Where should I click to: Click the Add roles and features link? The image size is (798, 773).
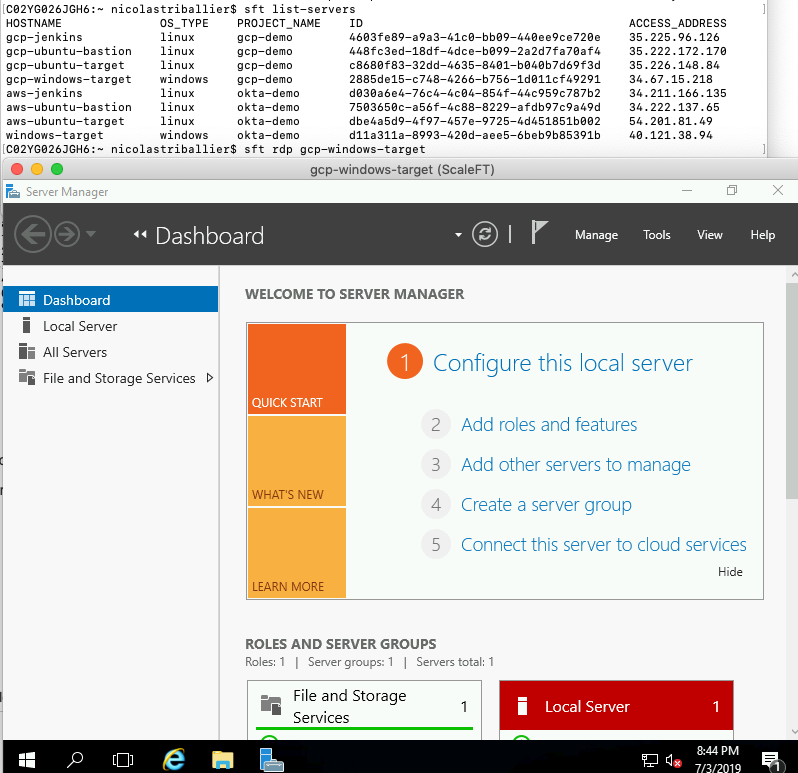(549, 425)
